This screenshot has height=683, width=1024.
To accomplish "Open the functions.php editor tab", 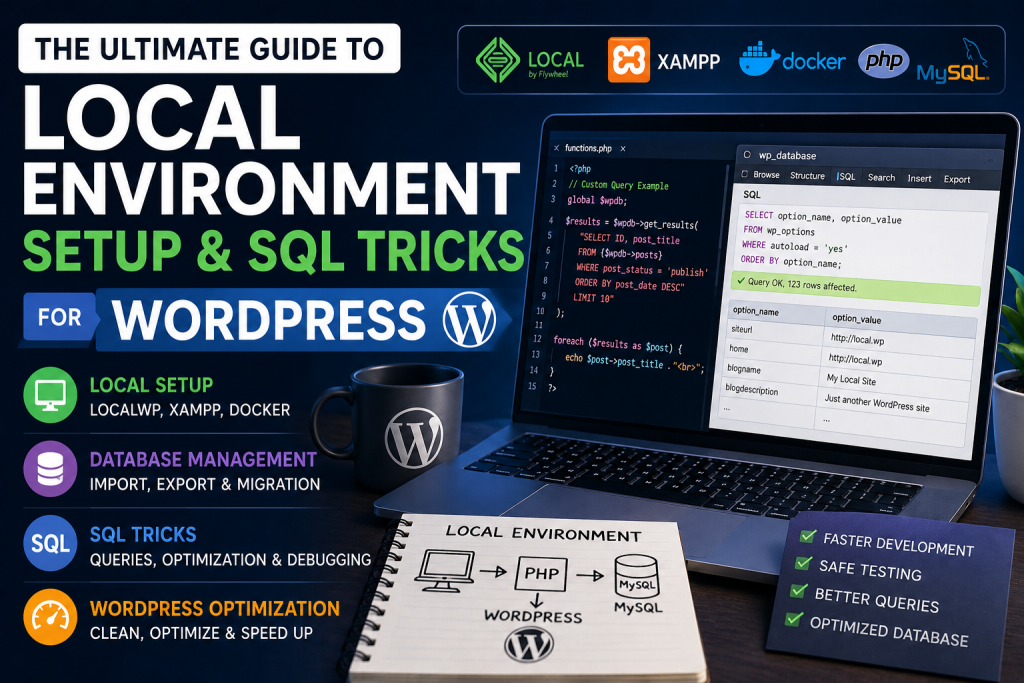I will click(x=588, y=148).
